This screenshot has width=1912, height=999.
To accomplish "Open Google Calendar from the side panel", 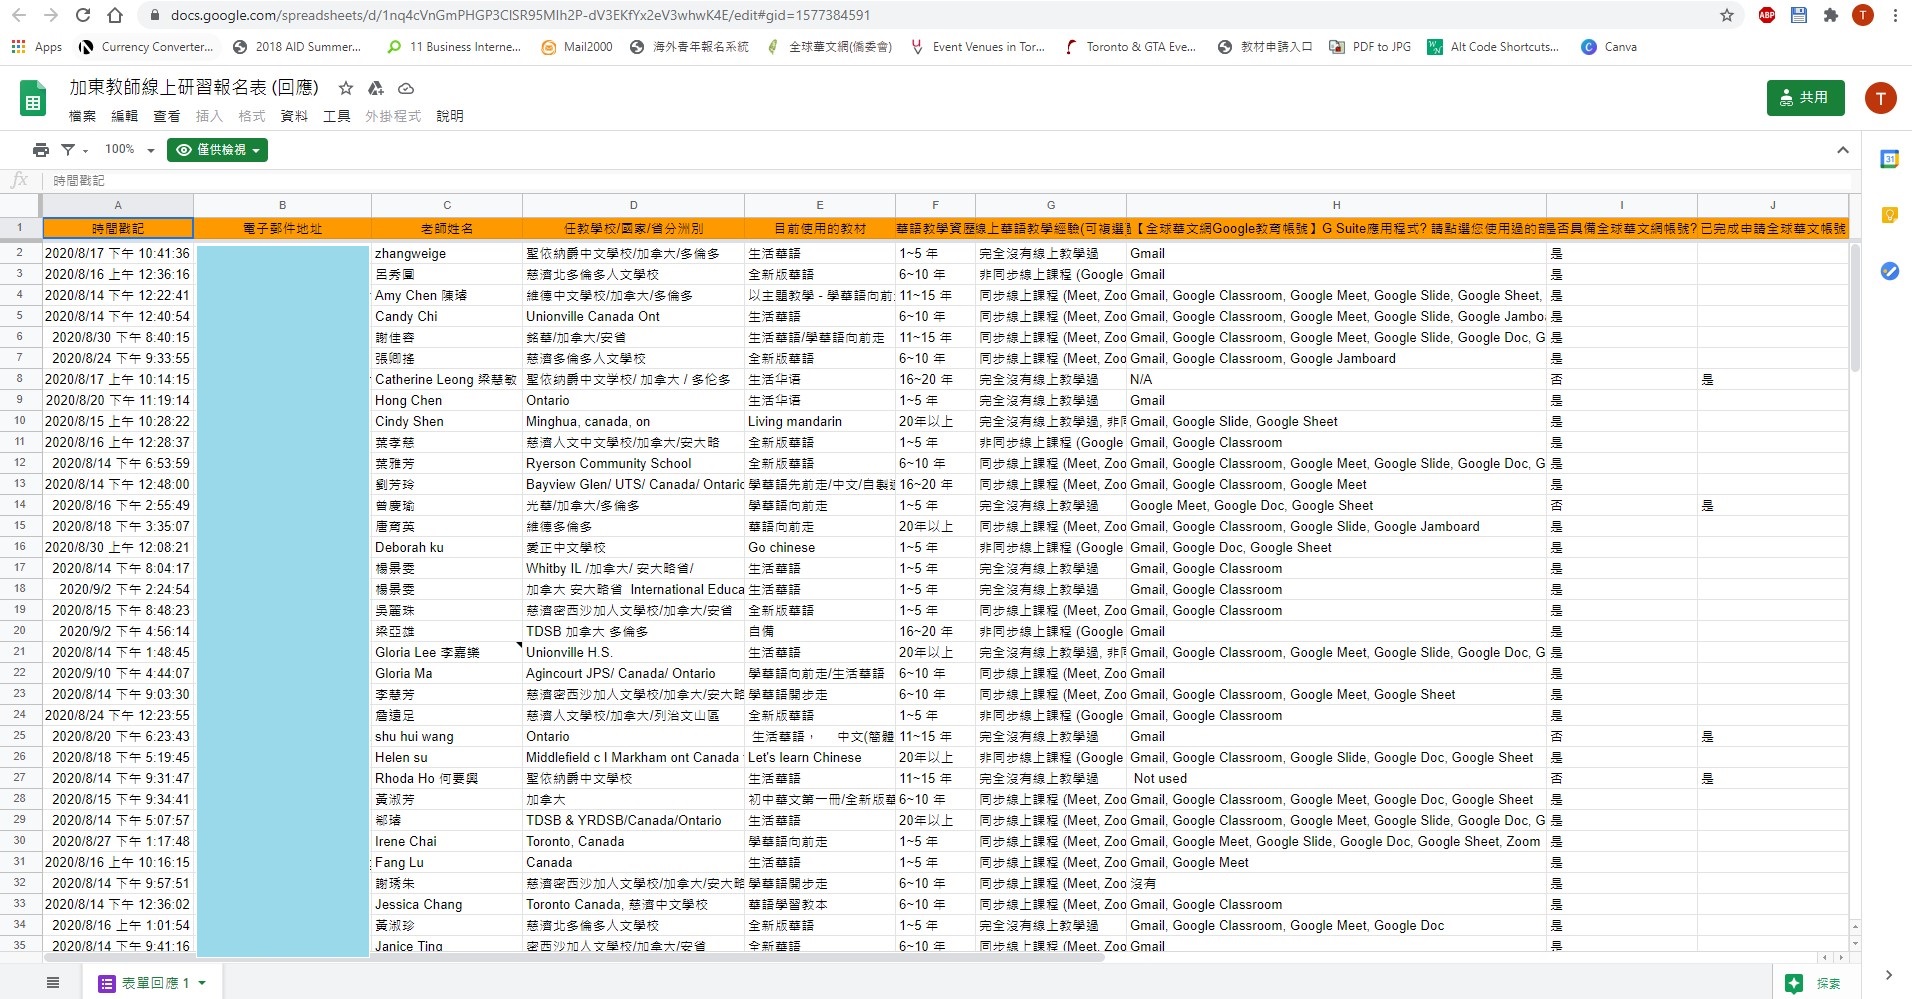I will (1888, 158).
